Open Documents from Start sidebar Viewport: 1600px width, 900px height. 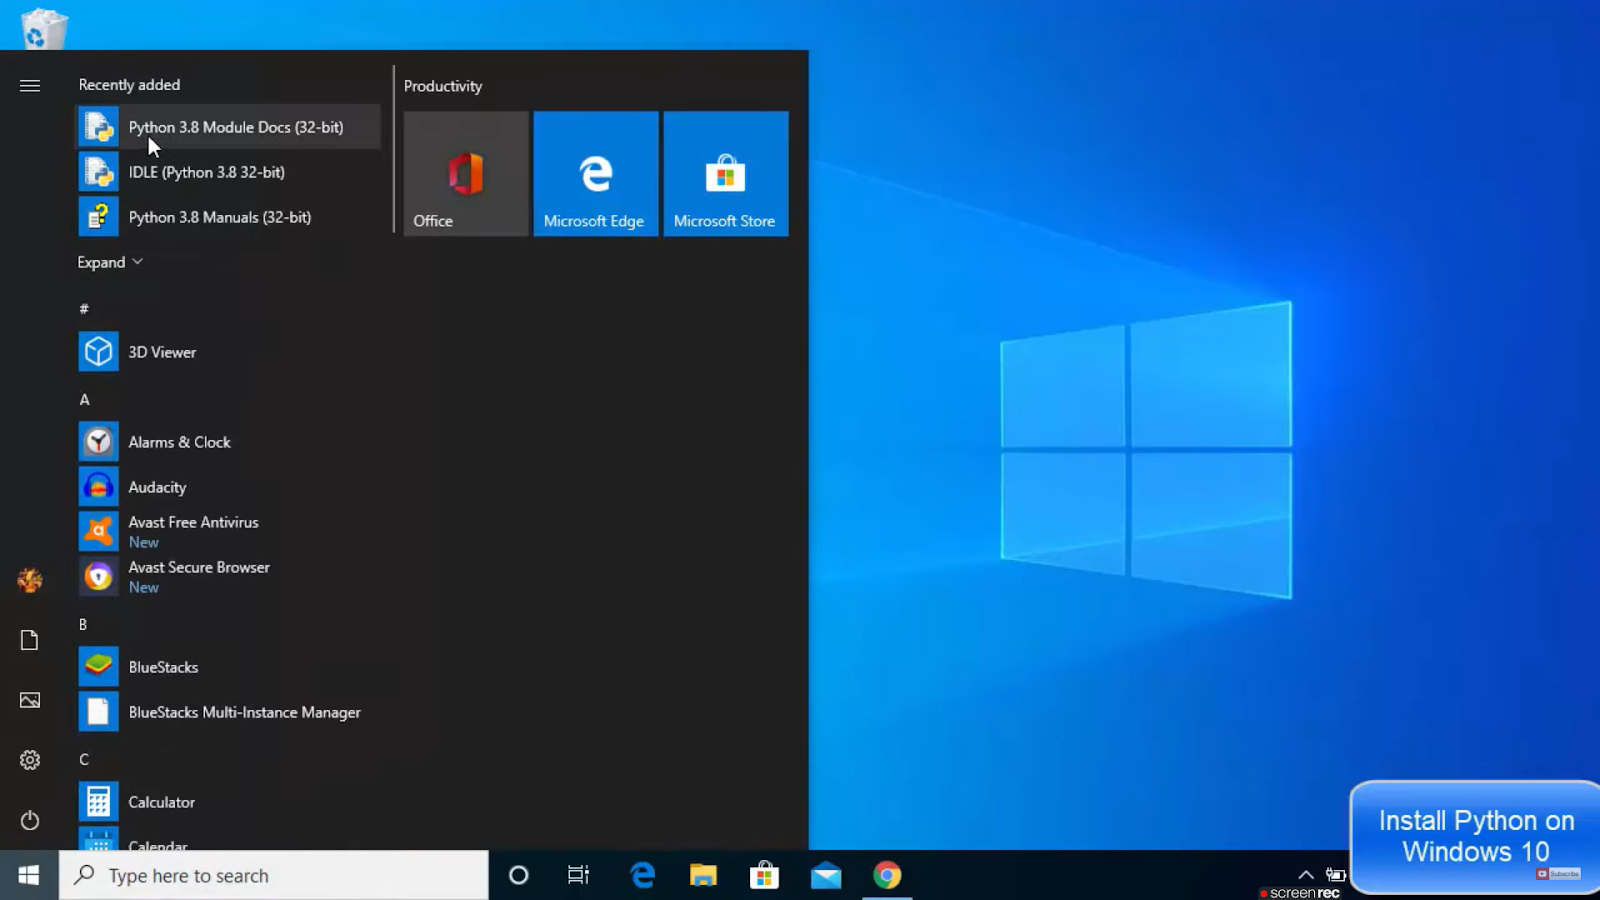[x=30, y=640]
